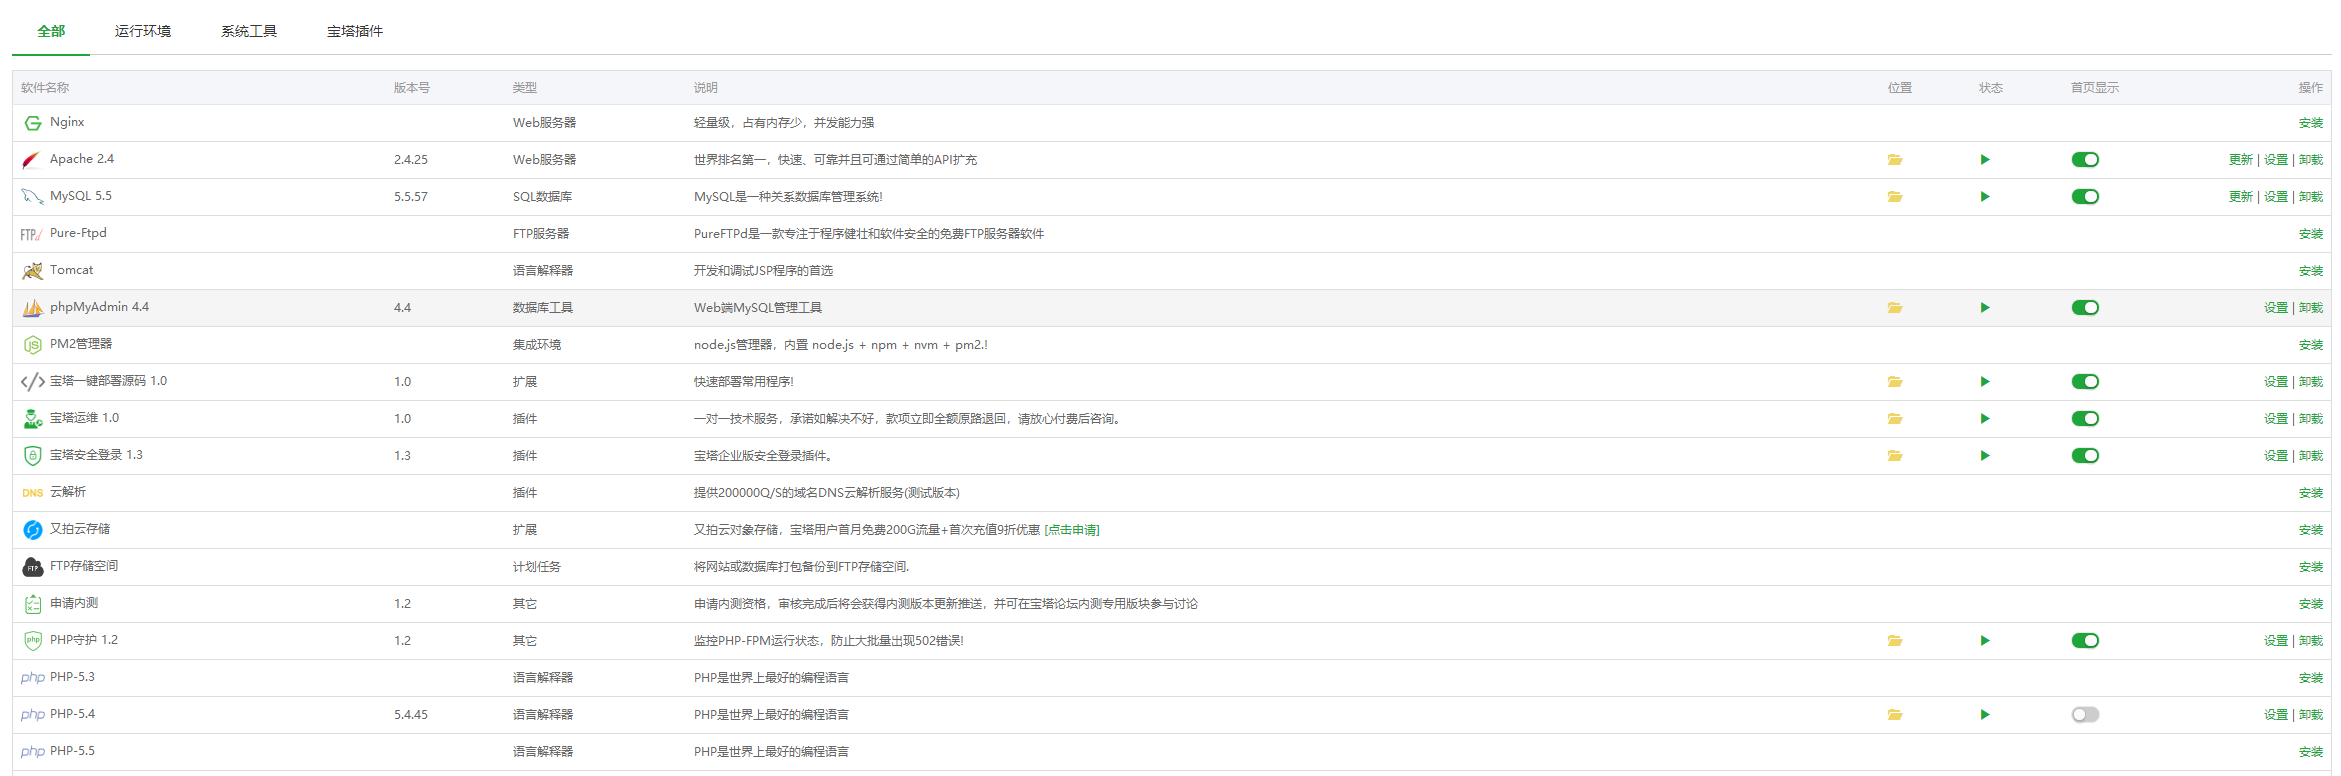Switch to the 系统工具 tab
This screenshot has width=2341, height=776.
pos(249,31)
